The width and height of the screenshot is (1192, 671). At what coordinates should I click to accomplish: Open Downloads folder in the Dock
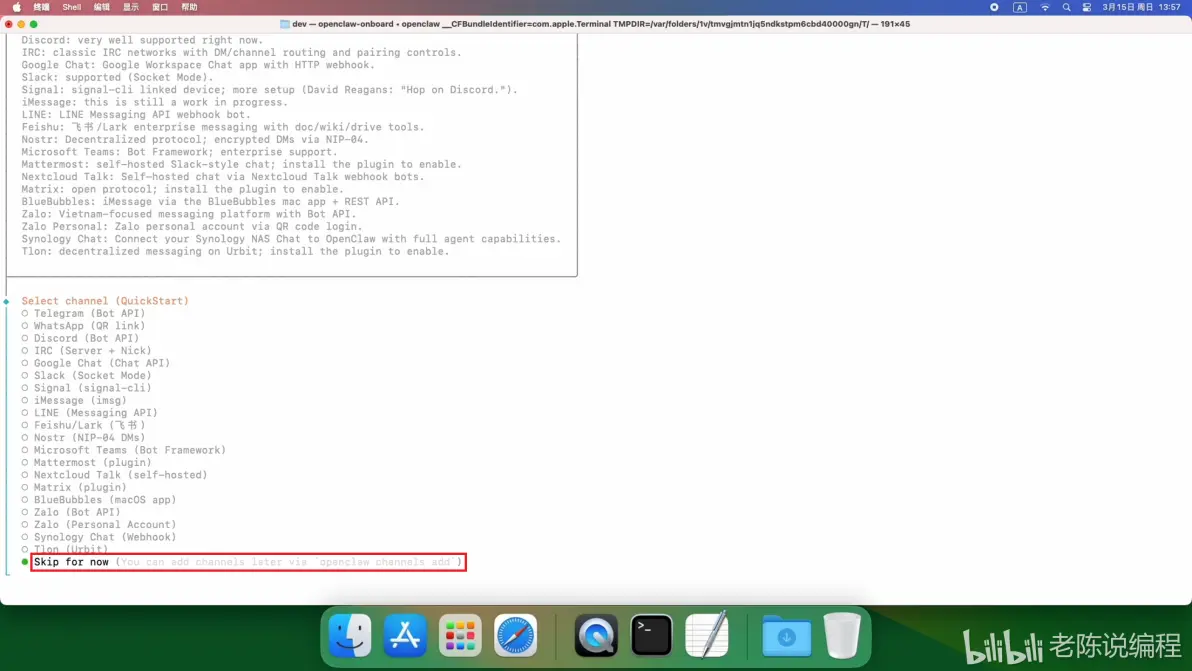tap(787, 635)
